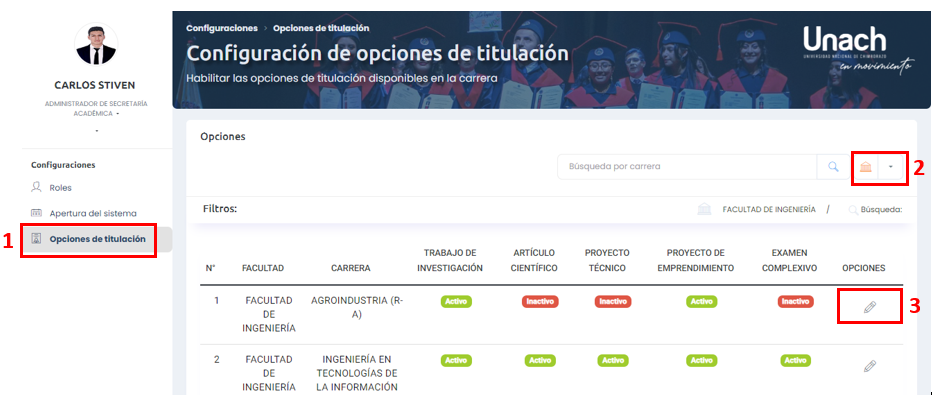Click Agroindustria's Inactivo badge under Examen Complexivo
The width and height of the screenshot is (933, 395).
pyautogui.click(x=795, y=302)
